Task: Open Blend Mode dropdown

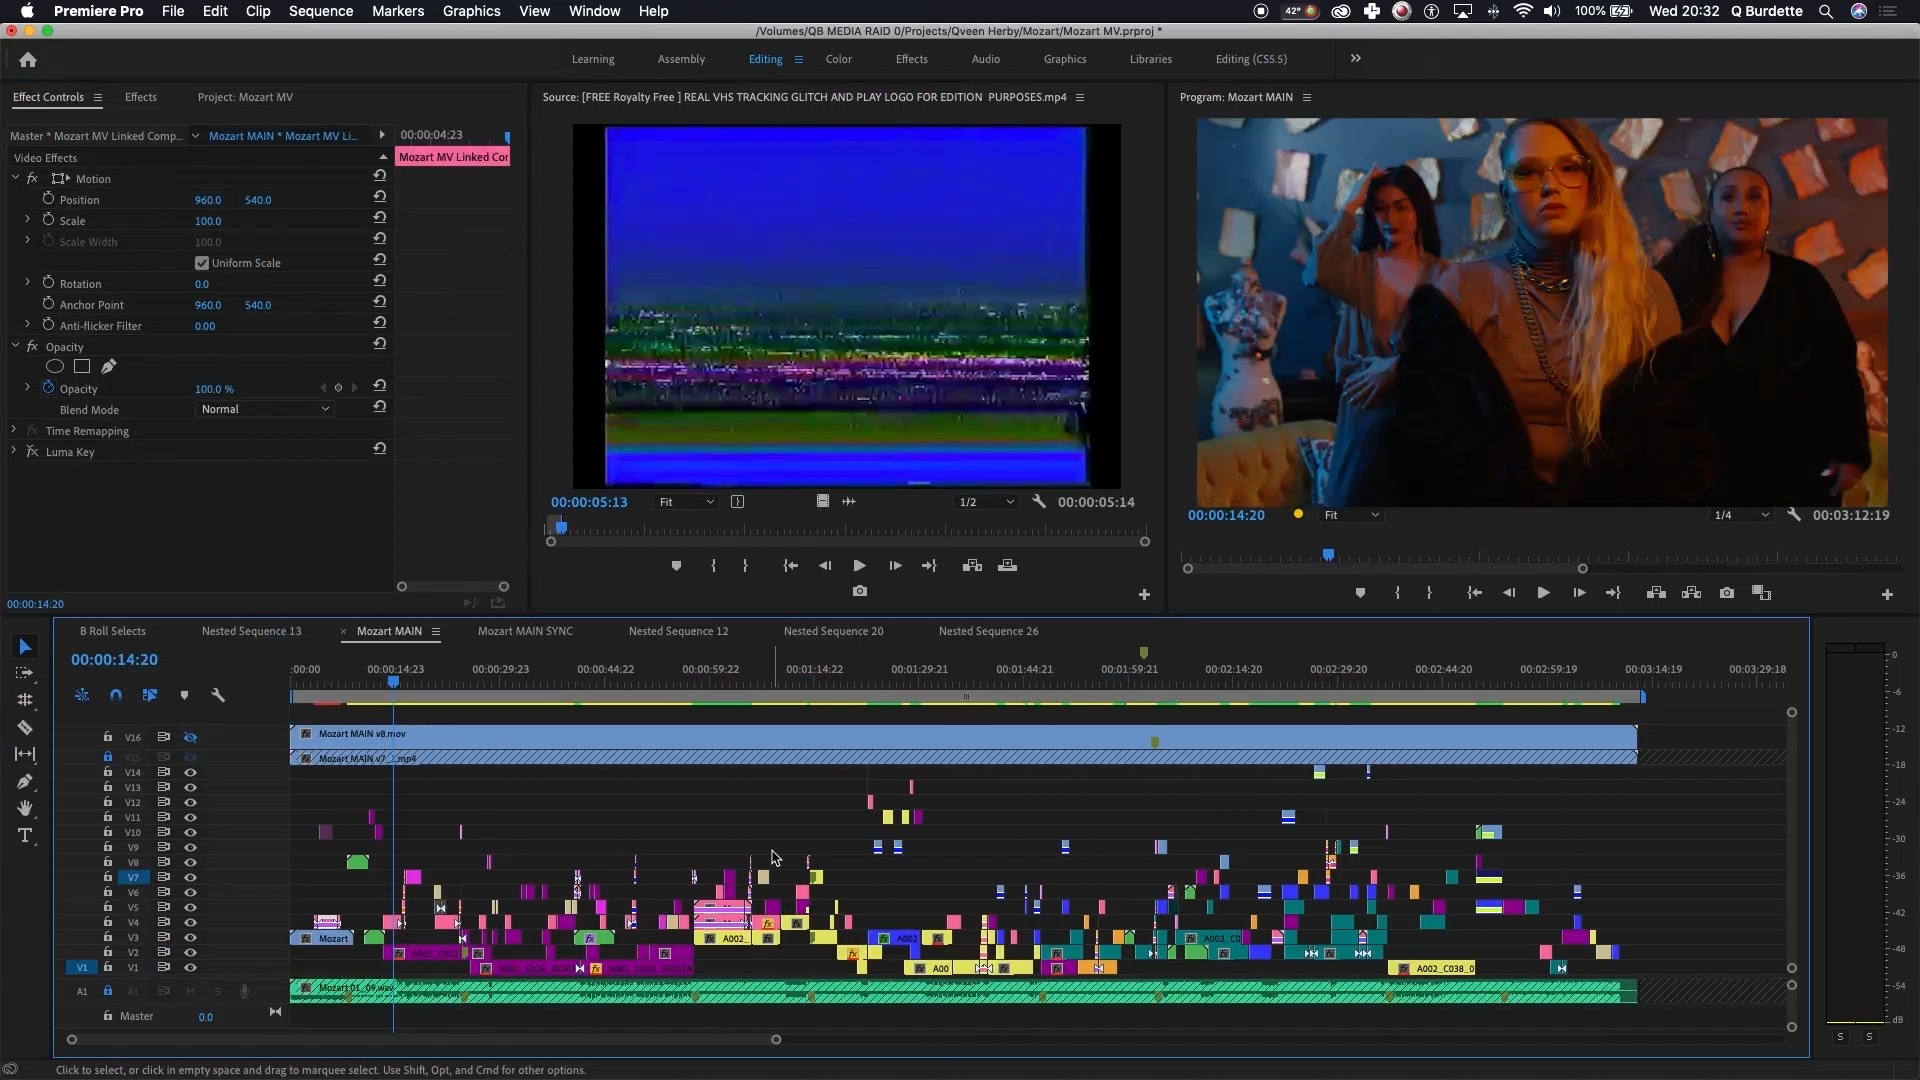Action: pyautogui.click(x=265, y=409)
